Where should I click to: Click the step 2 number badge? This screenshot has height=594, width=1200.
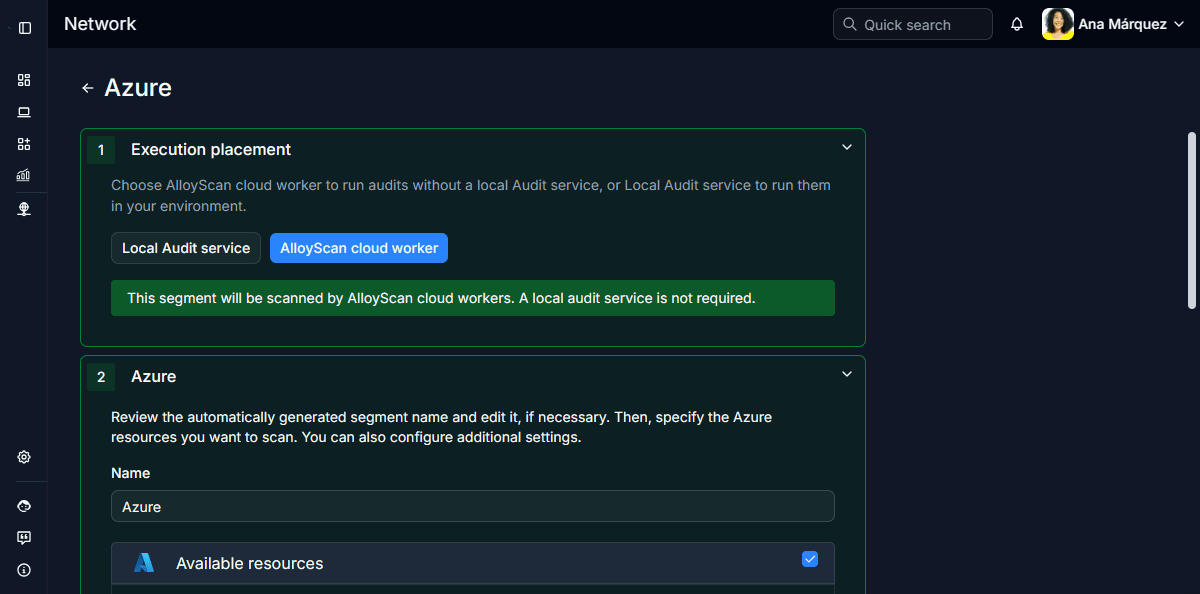pyautogui.click(x=101, y=377)
